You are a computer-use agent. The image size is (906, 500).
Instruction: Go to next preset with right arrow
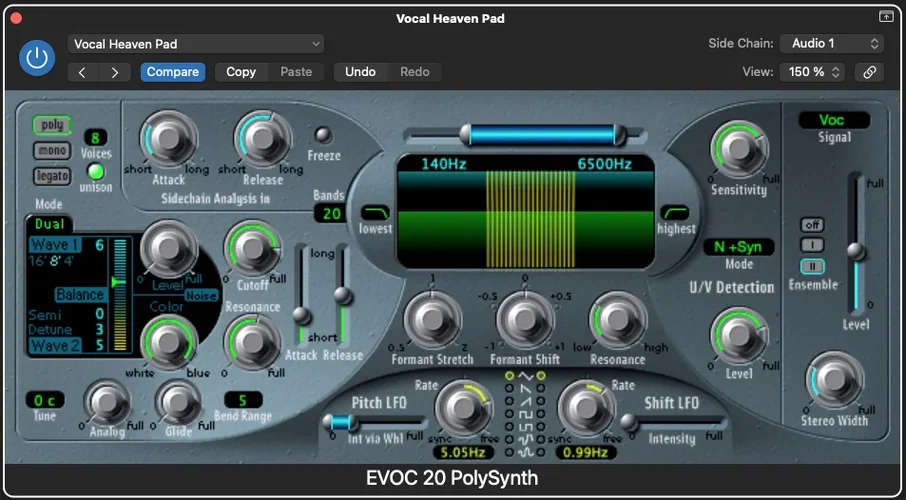pyautogui.click(x=115, y=72)
